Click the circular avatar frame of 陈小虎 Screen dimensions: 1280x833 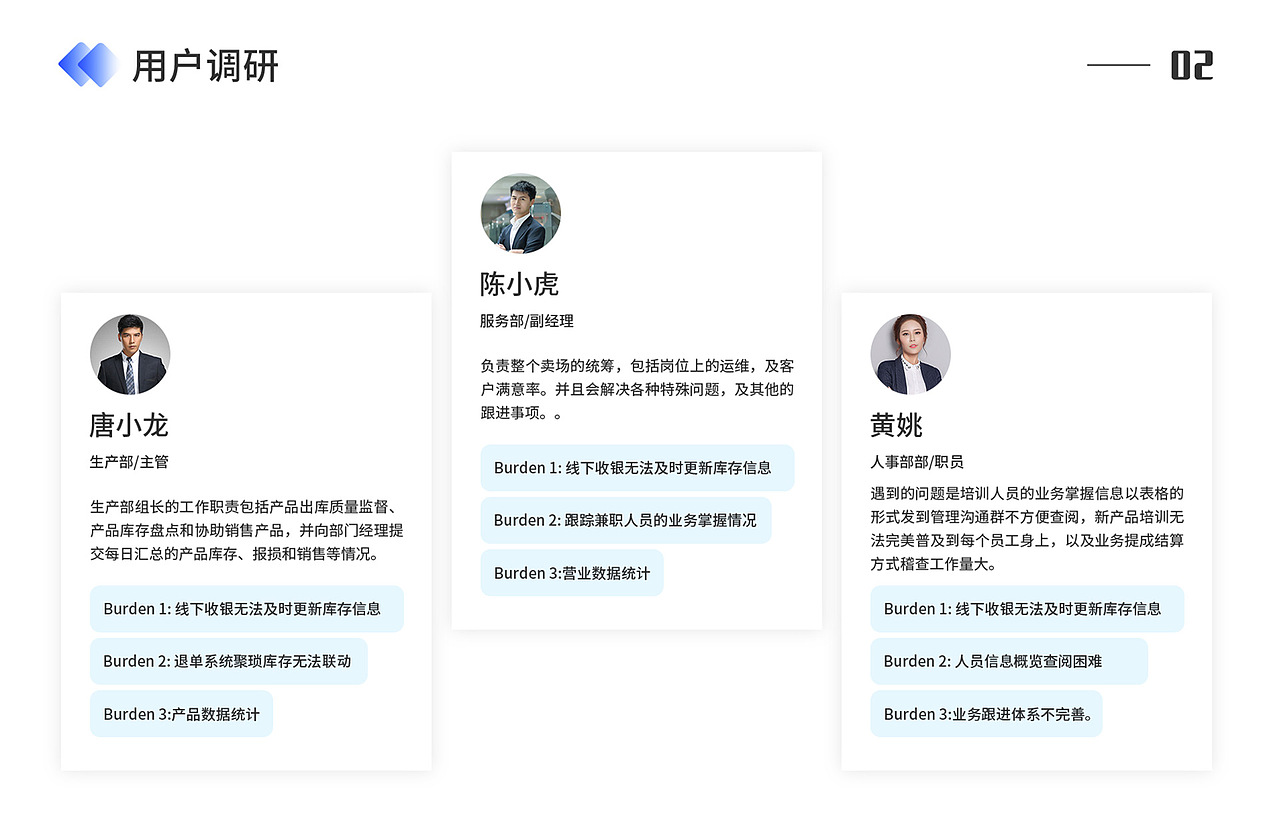point(520,213)
